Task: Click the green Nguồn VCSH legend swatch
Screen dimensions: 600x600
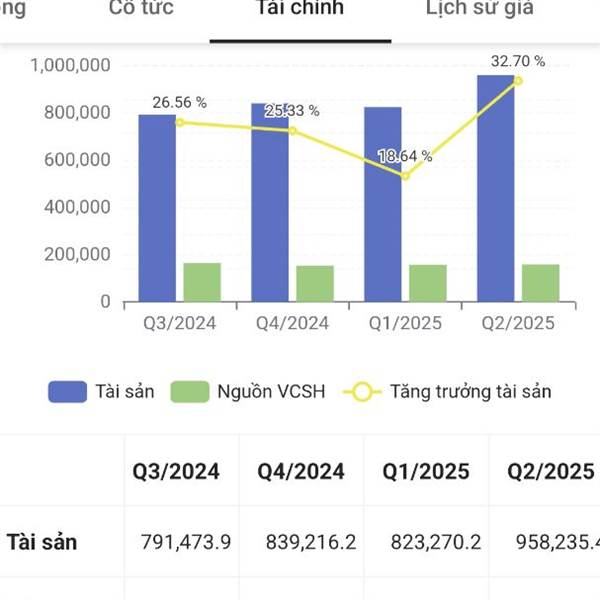Action: pyautogui.click(x=189, y=392)
